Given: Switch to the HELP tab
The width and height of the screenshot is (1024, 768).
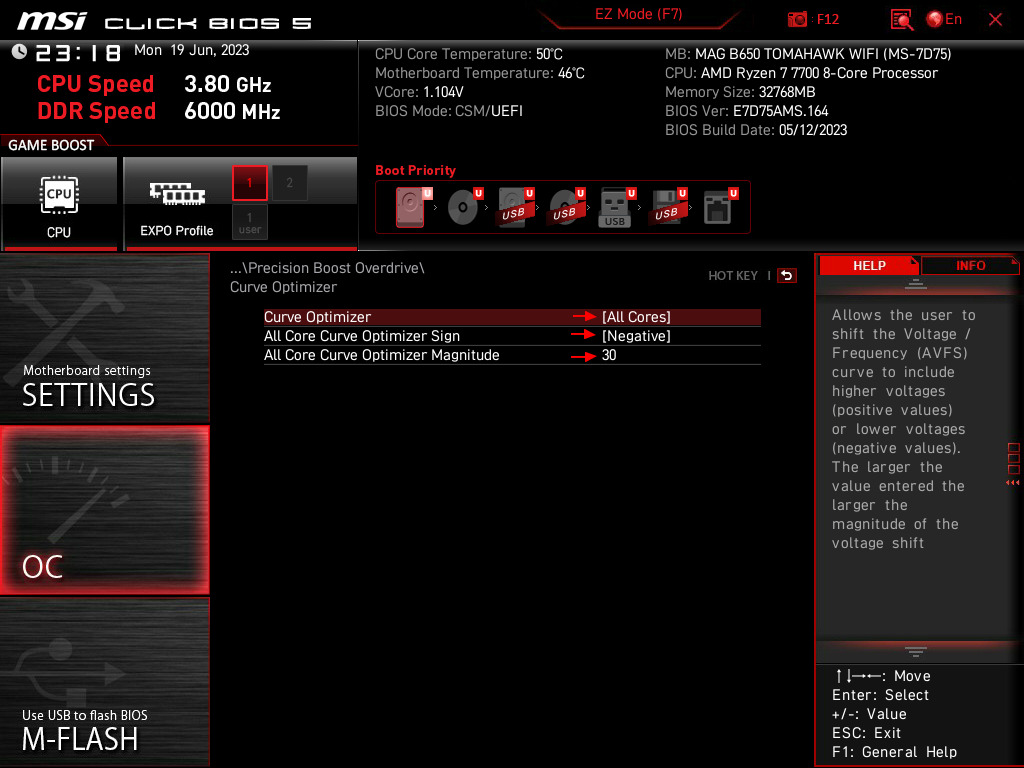Looking at the screenshot, I should pos(869,265).
